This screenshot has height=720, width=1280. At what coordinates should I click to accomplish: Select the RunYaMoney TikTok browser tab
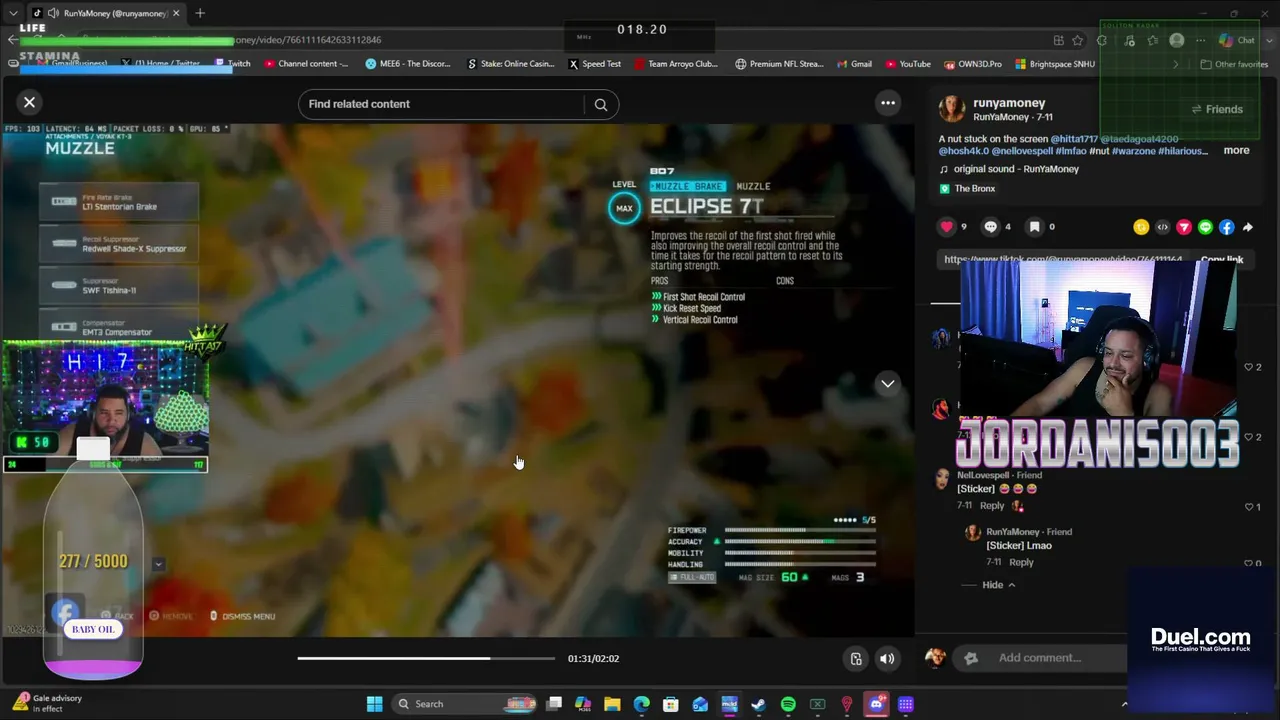click(x=106, y=13)
